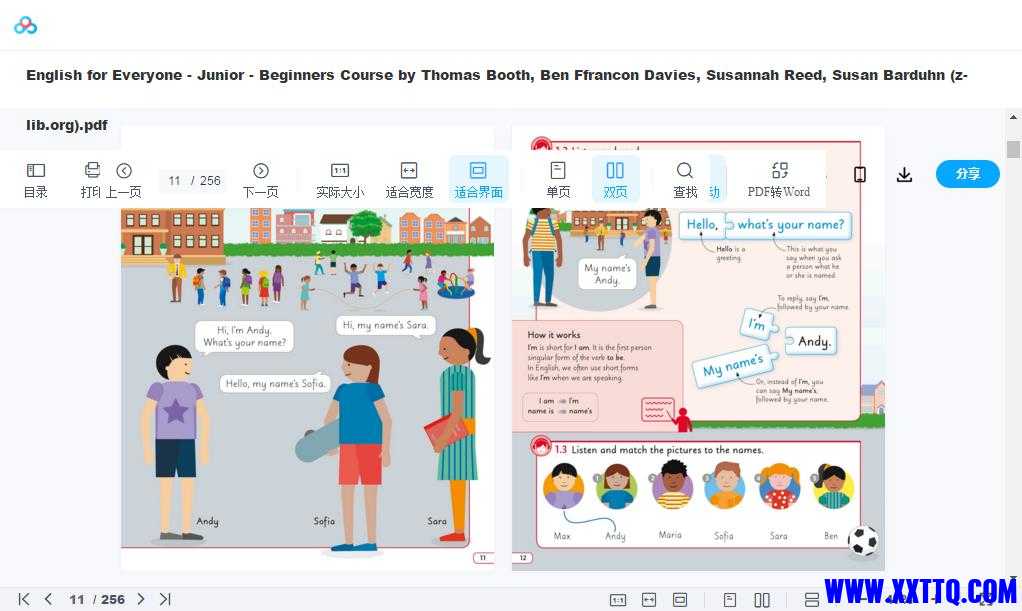The image size is (1022, 611).
Task: Click the document title starting 'English for Everyone'
Action: 497,100
